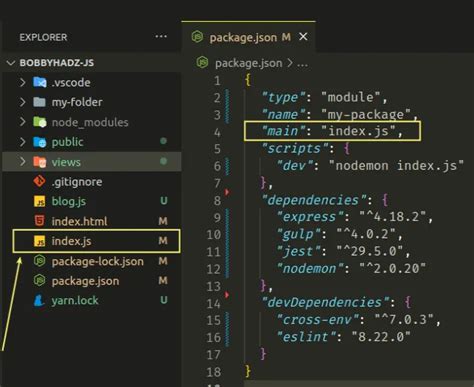Viewport: 474px width, 387px height.
Task: Click the git icon beside .gitignore
Action: [39, 182]
